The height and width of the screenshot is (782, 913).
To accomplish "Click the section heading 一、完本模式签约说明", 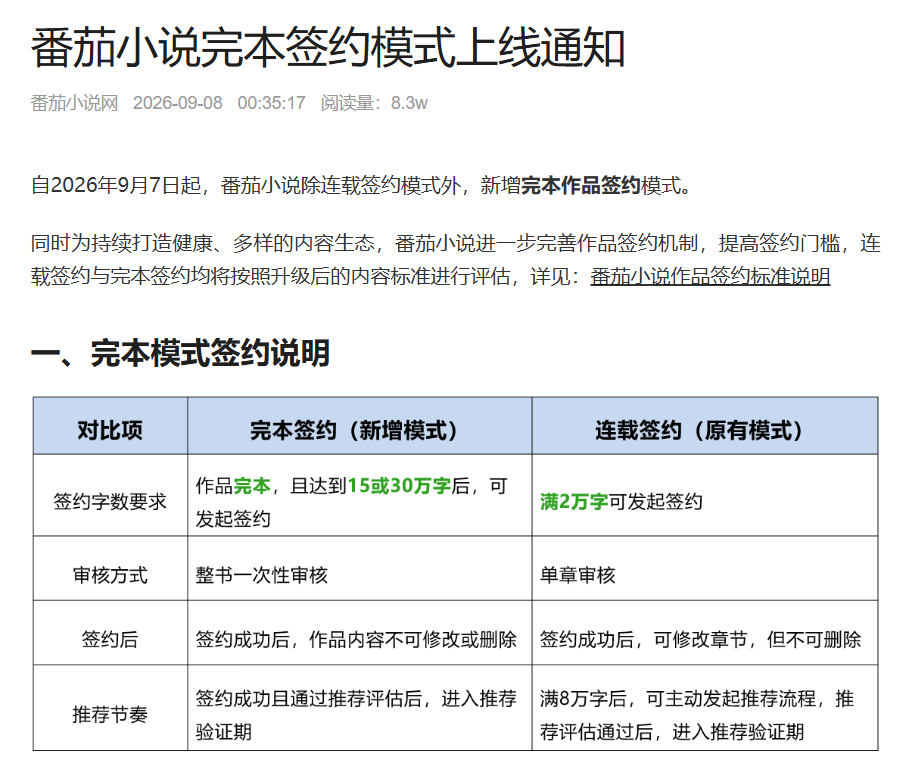I will (x=181, y=353).
